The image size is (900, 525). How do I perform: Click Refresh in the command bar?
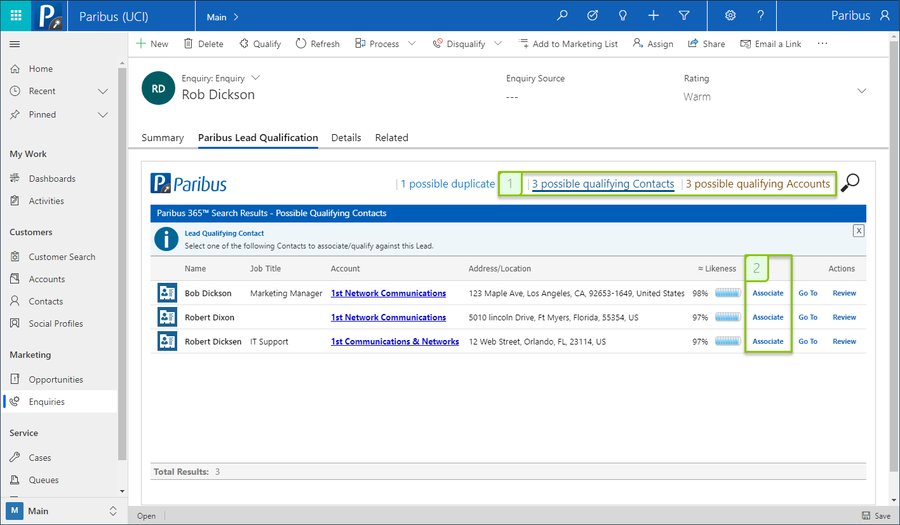[x=317, y=44]
